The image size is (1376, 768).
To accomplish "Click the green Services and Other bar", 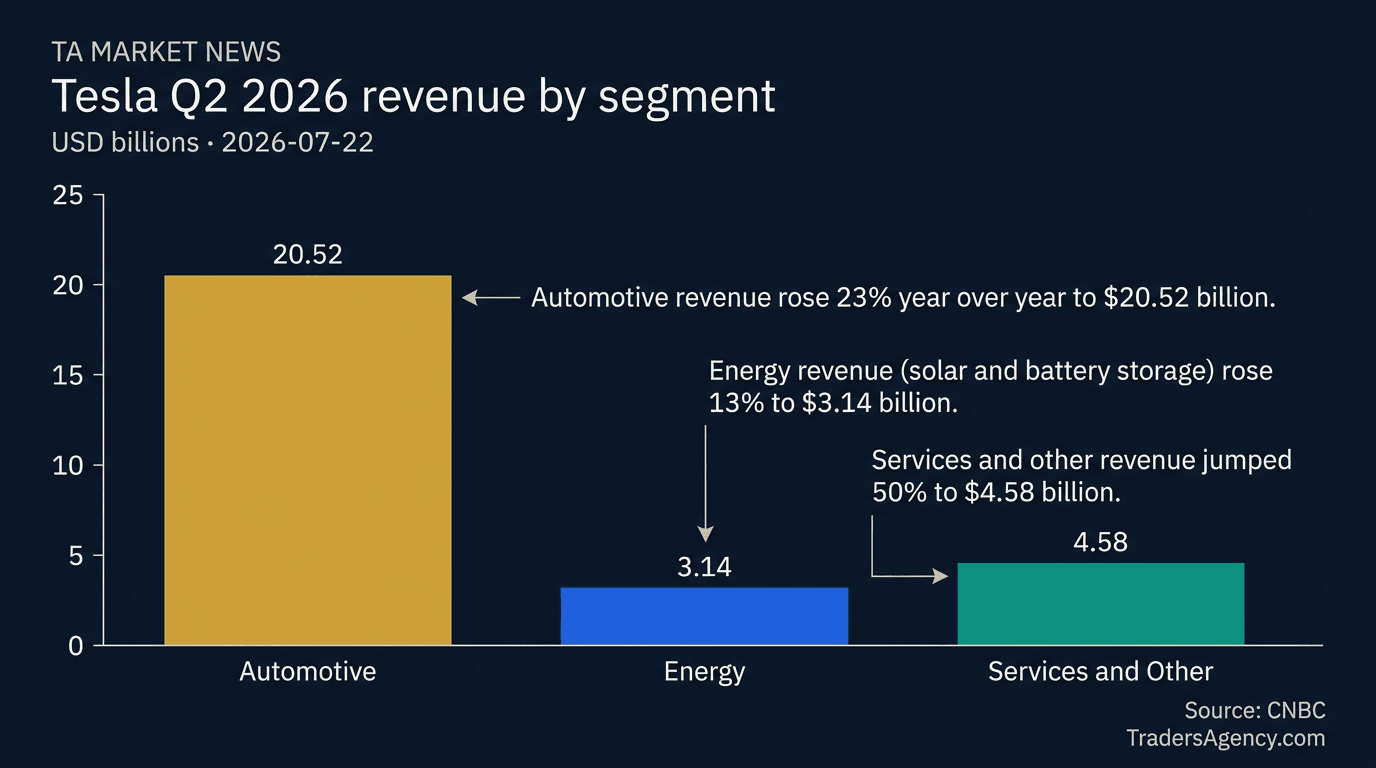I will pyautogui.click(x=1101, y=604).
